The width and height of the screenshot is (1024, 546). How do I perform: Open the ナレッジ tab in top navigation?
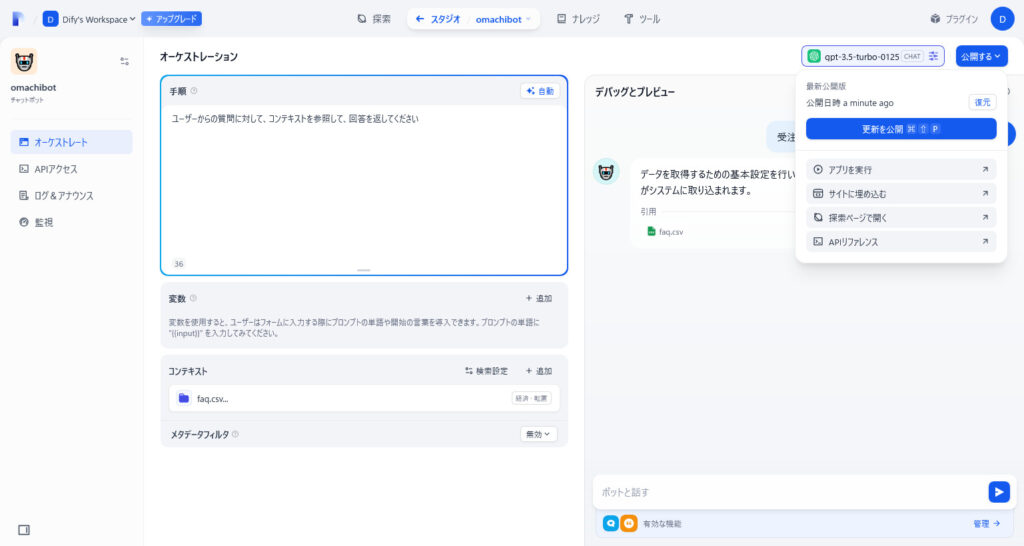click(x=578, y=19)
